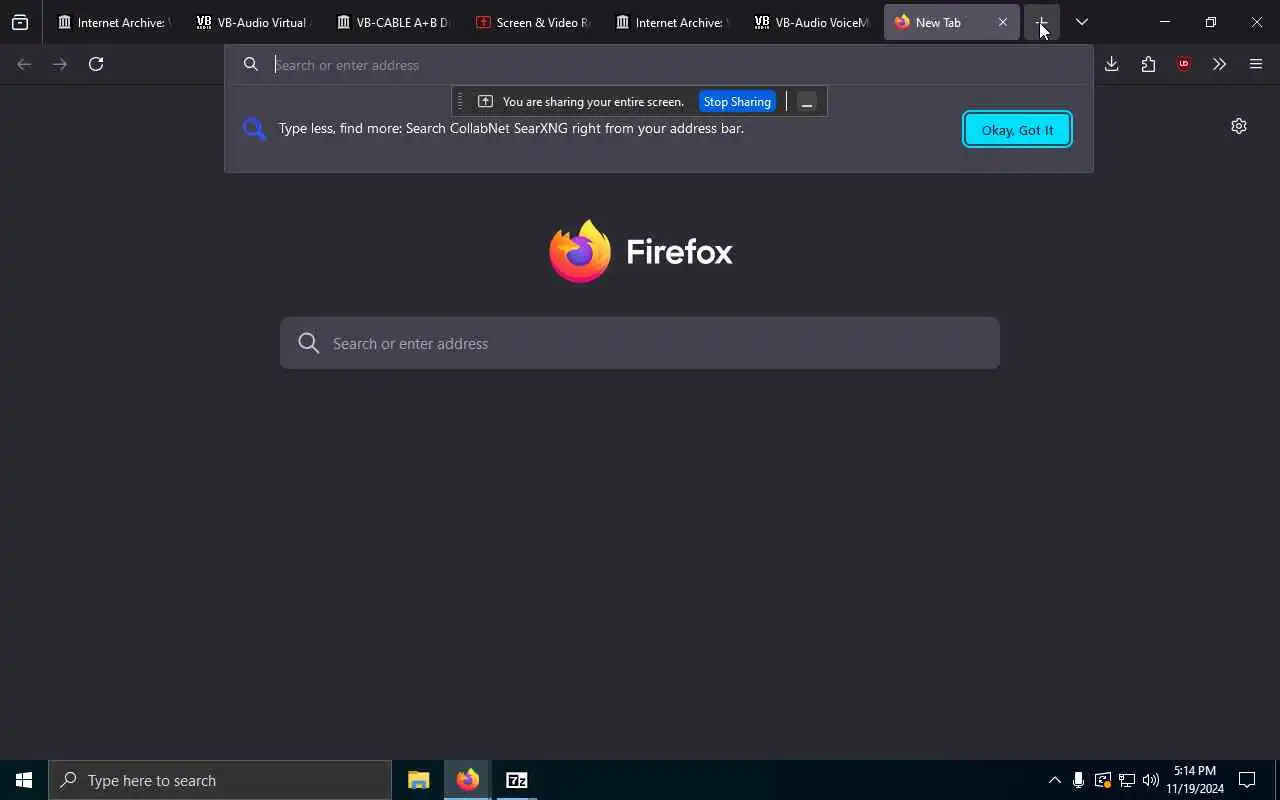This screenshot has width=1280, height=800.
Task: Open the Firefox application menu
Action: point(1256,64)
